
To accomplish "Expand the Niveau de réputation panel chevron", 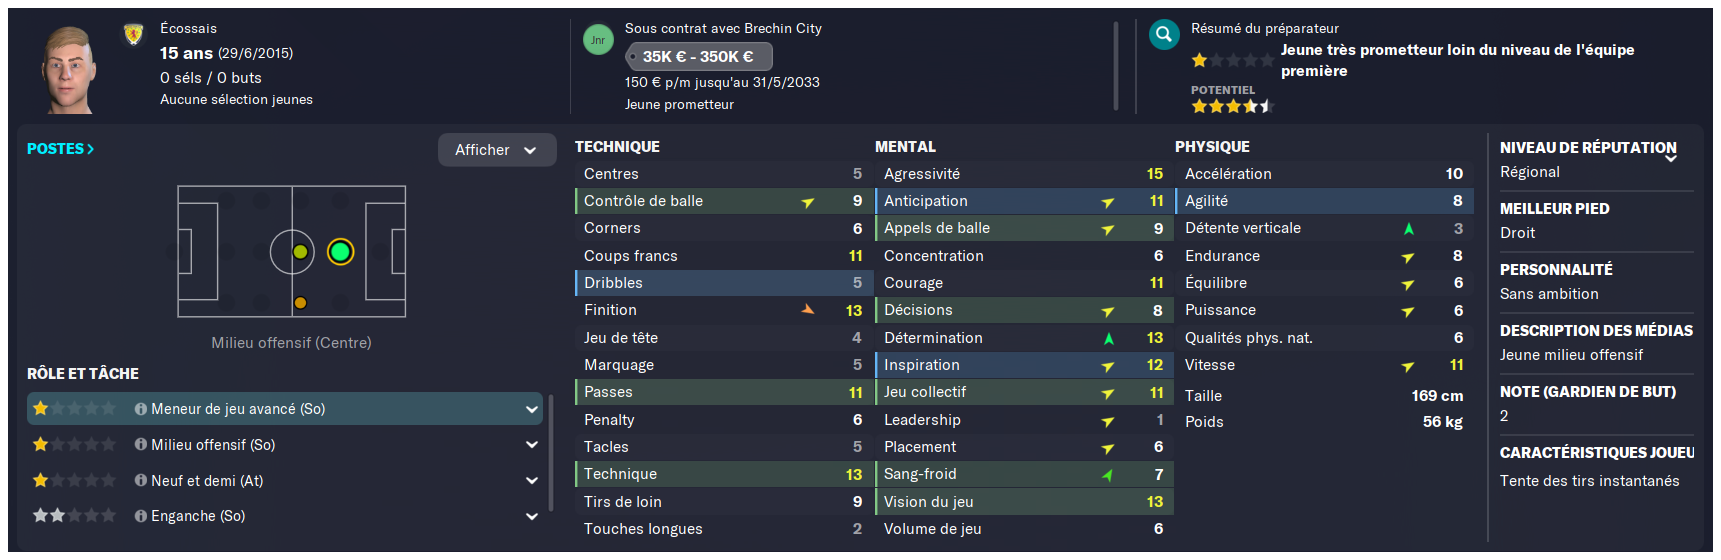I will [1671, 158].
